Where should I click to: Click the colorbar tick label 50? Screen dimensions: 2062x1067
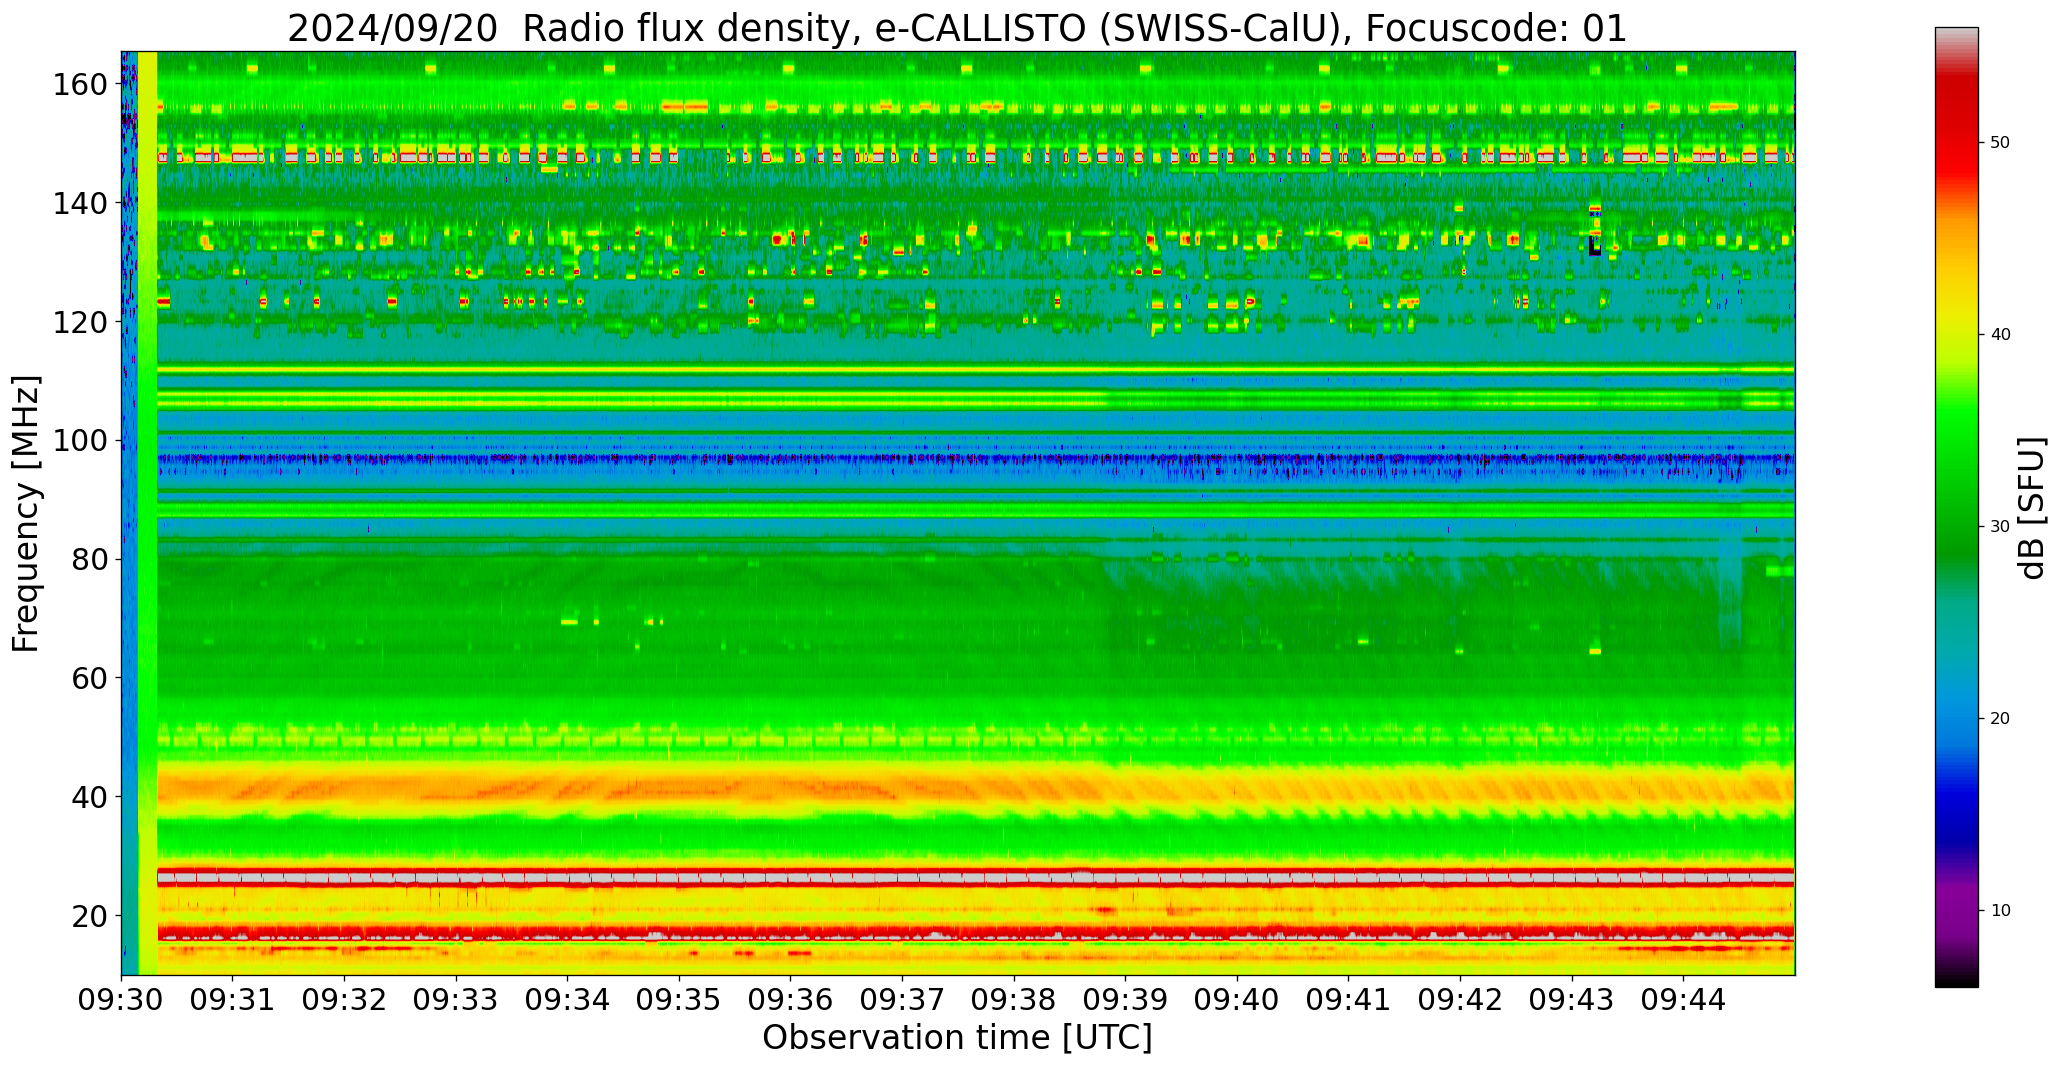point(2000,143)
